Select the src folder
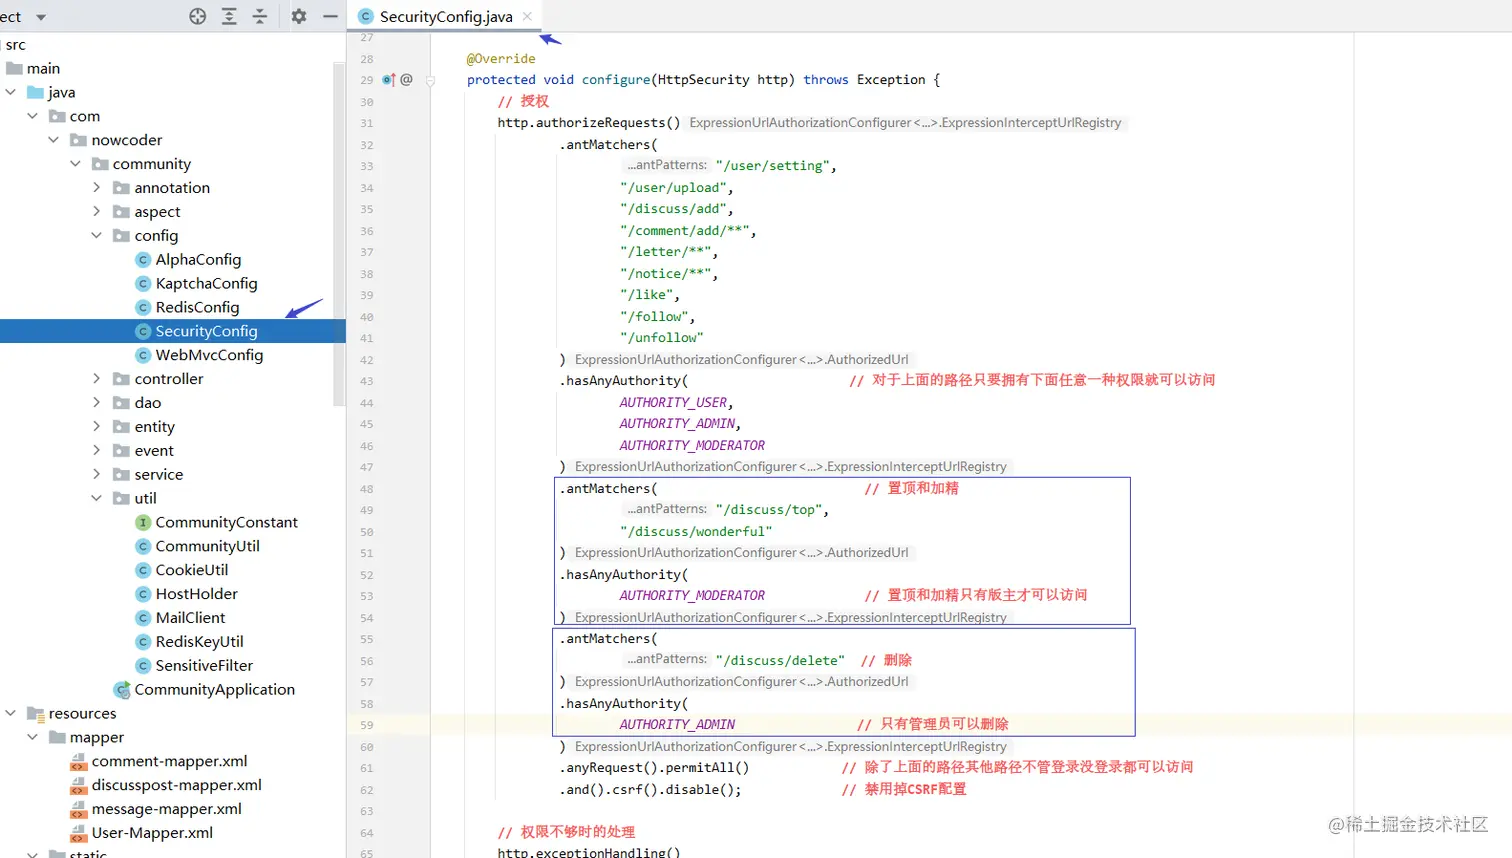The image size is (1512, 858). pyautogui.click(x=15, y=45)
